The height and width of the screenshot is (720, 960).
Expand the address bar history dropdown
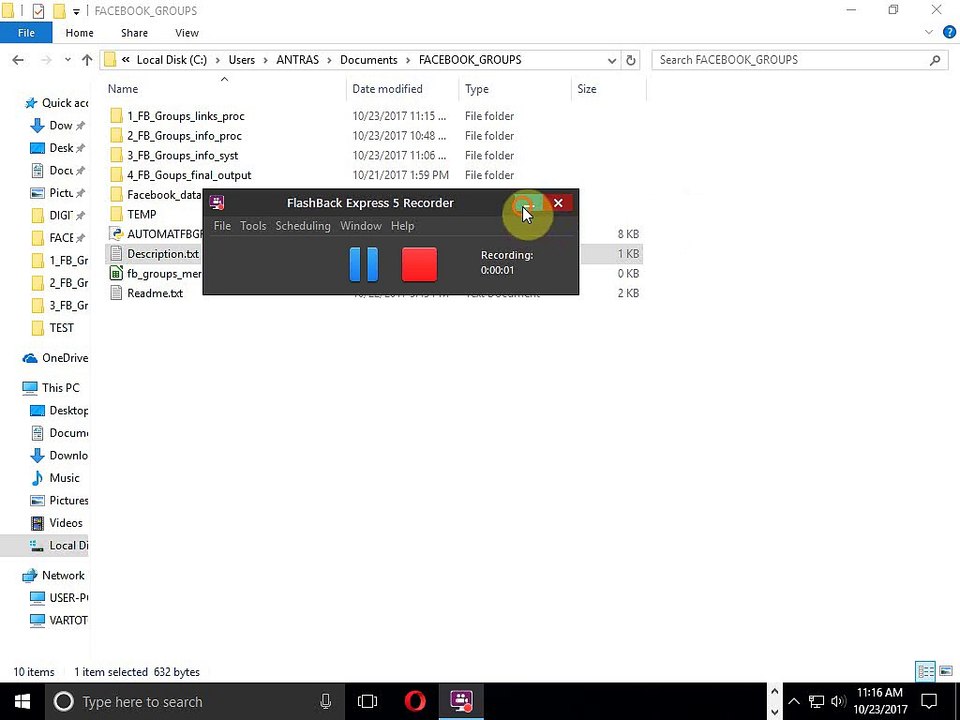[612, 60]
